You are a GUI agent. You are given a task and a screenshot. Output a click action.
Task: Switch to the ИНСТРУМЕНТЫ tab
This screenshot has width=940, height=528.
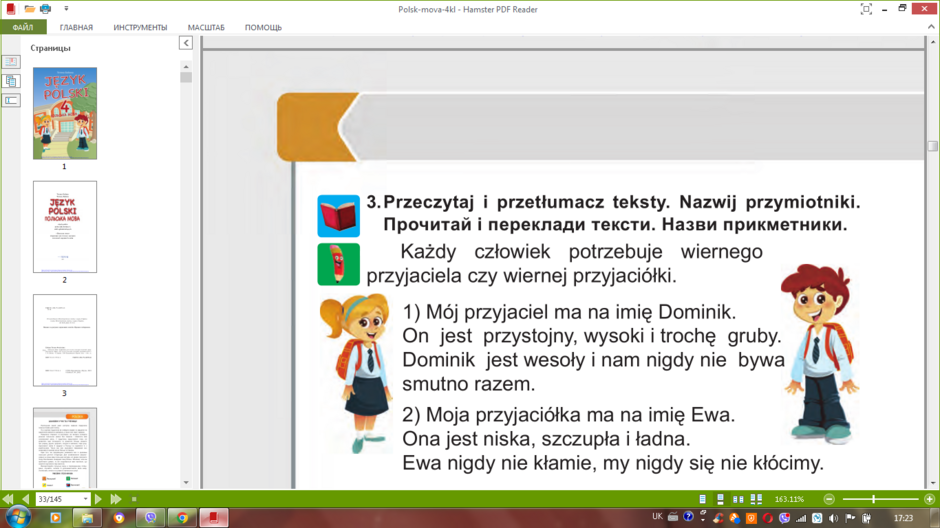(140, 27)
